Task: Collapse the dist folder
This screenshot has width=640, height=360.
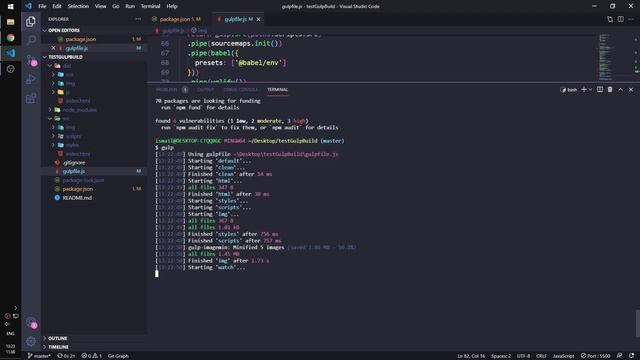Action: tap(67, 66)
